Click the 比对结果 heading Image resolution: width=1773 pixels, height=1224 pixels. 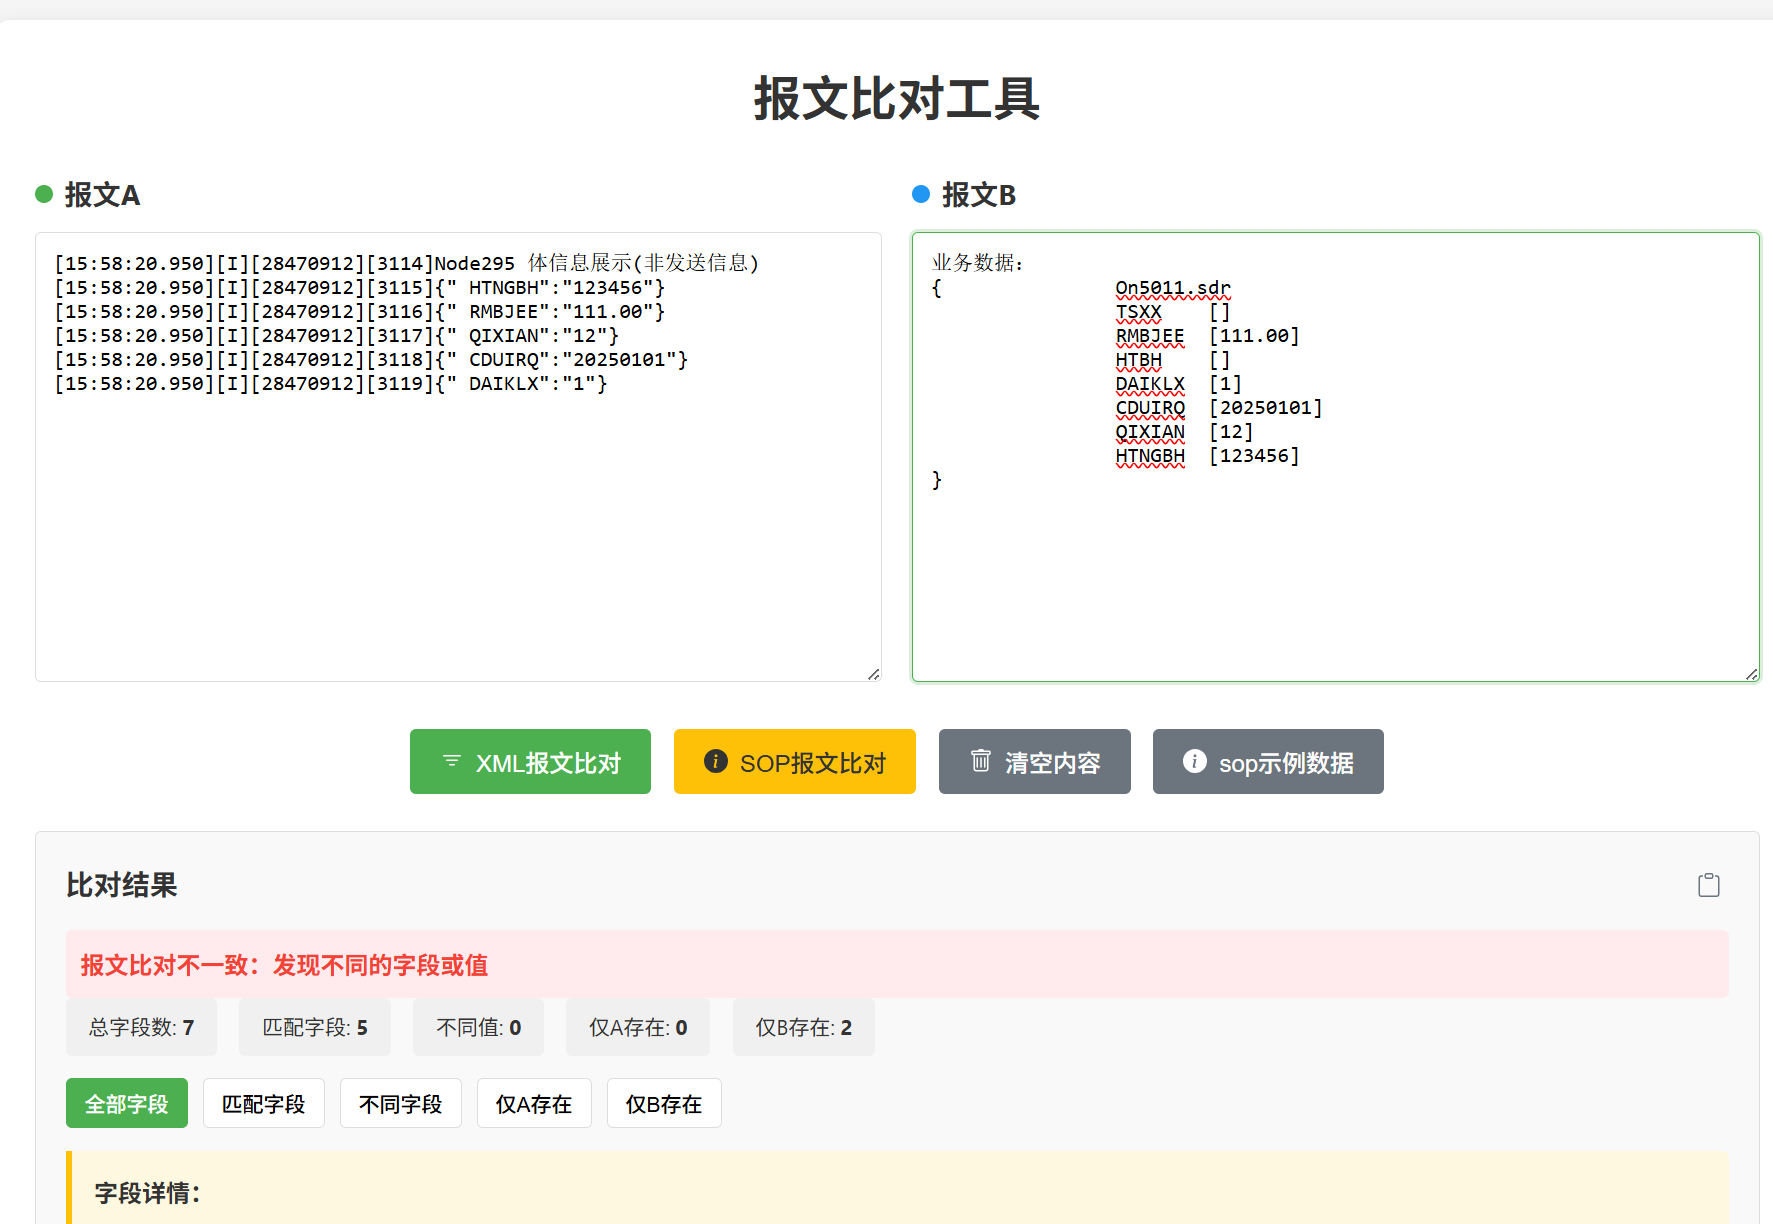122,885
